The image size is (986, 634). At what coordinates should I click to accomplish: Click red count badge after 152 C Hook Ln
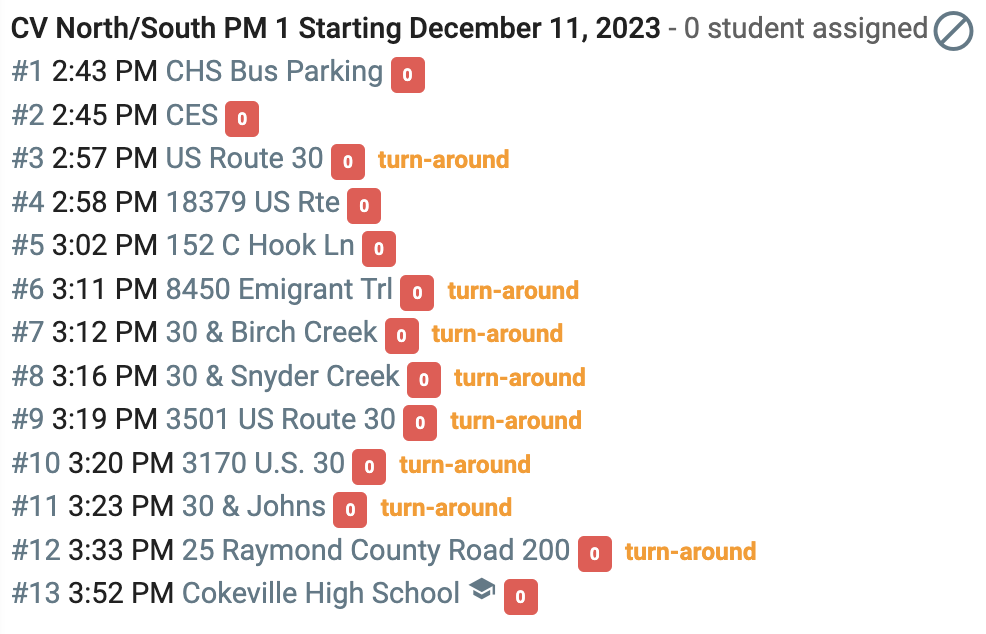[379, 249]
